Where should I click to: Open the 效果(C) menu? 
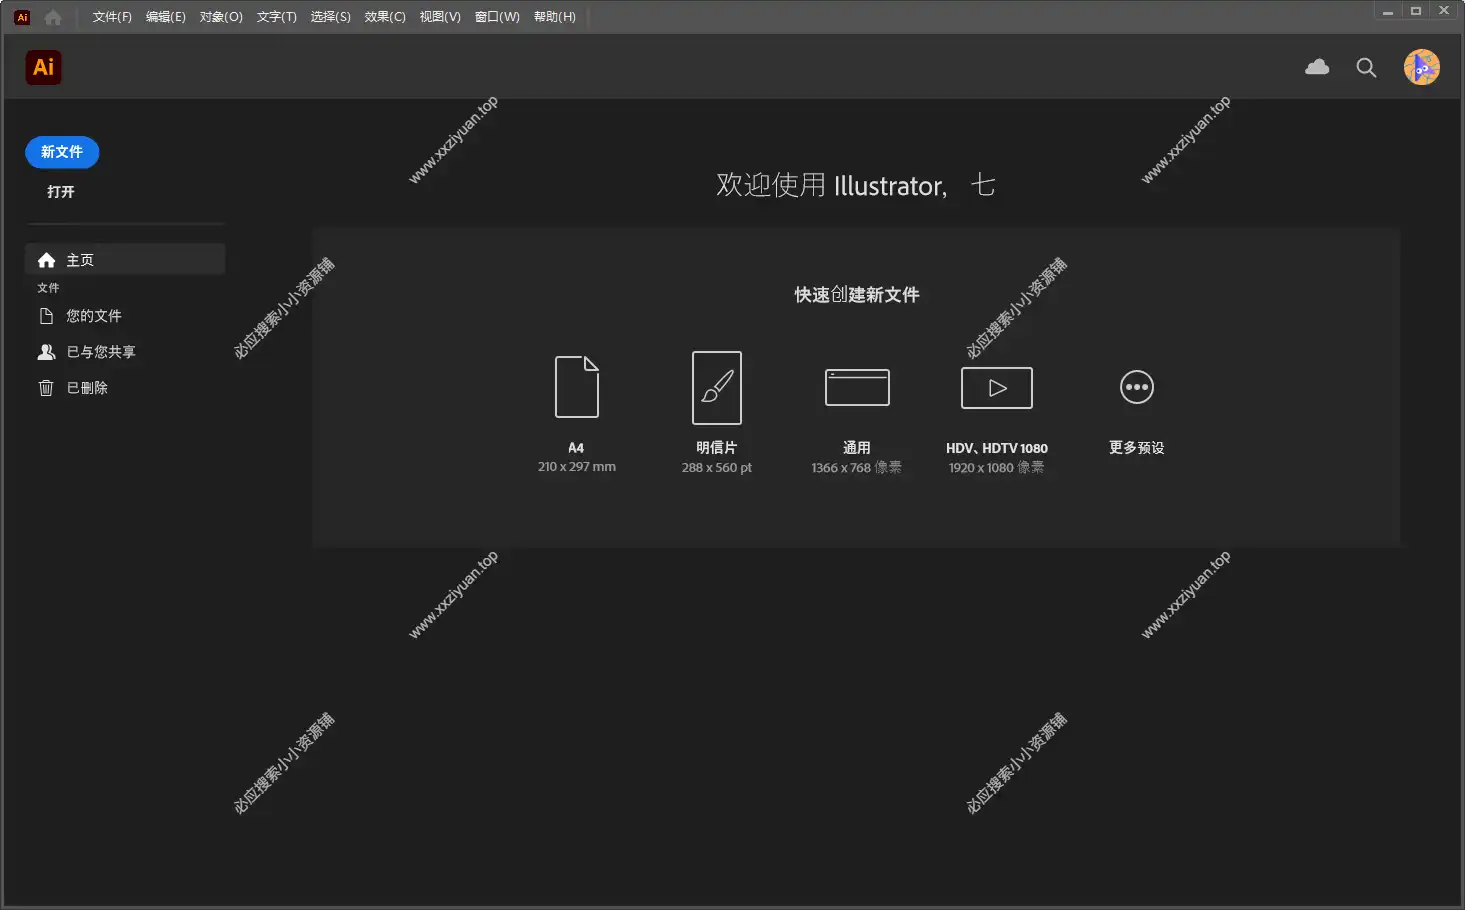point(385,17)
